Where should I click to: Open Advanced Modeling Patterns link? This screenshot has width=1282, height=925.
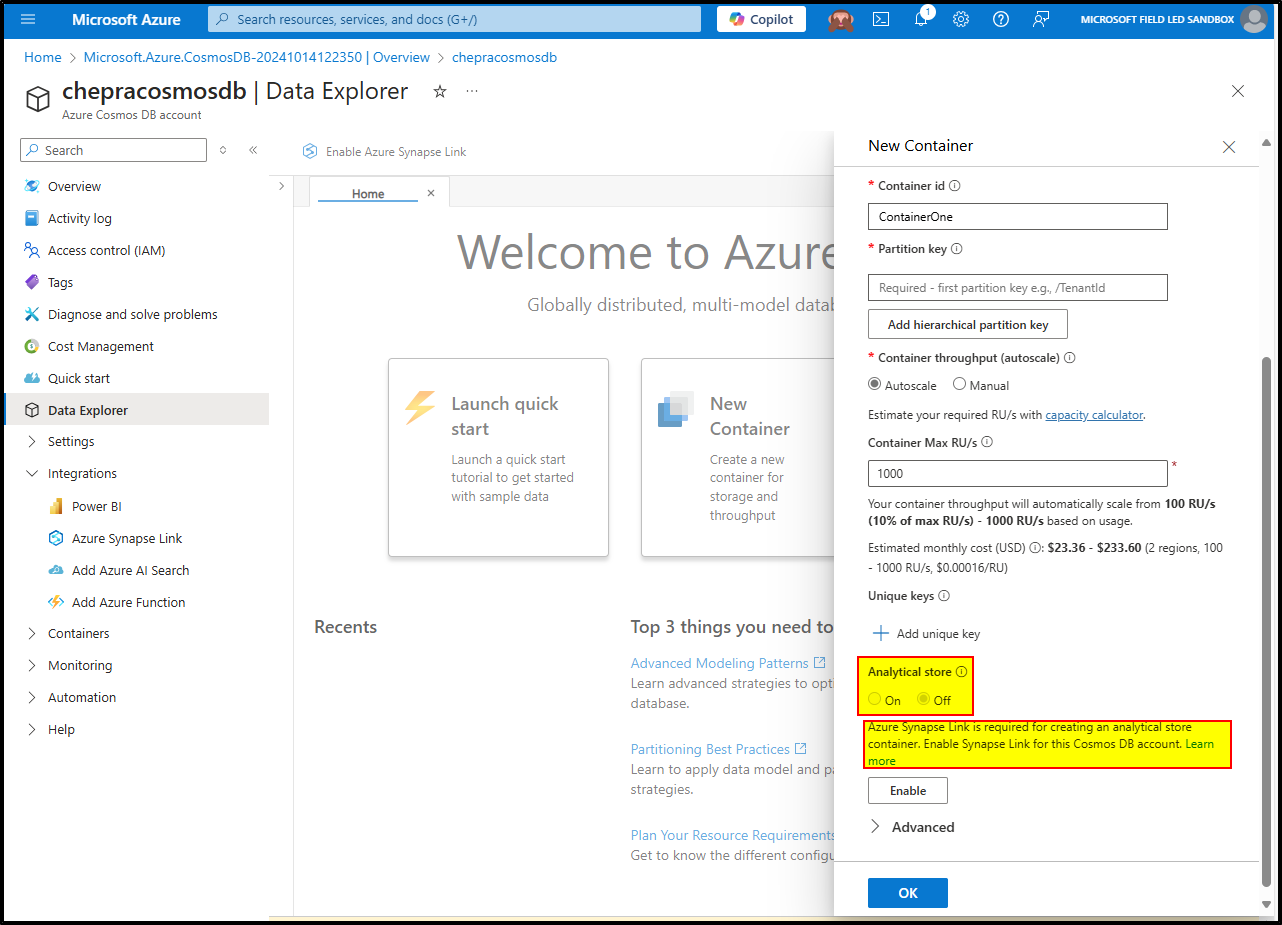(728, 663)
